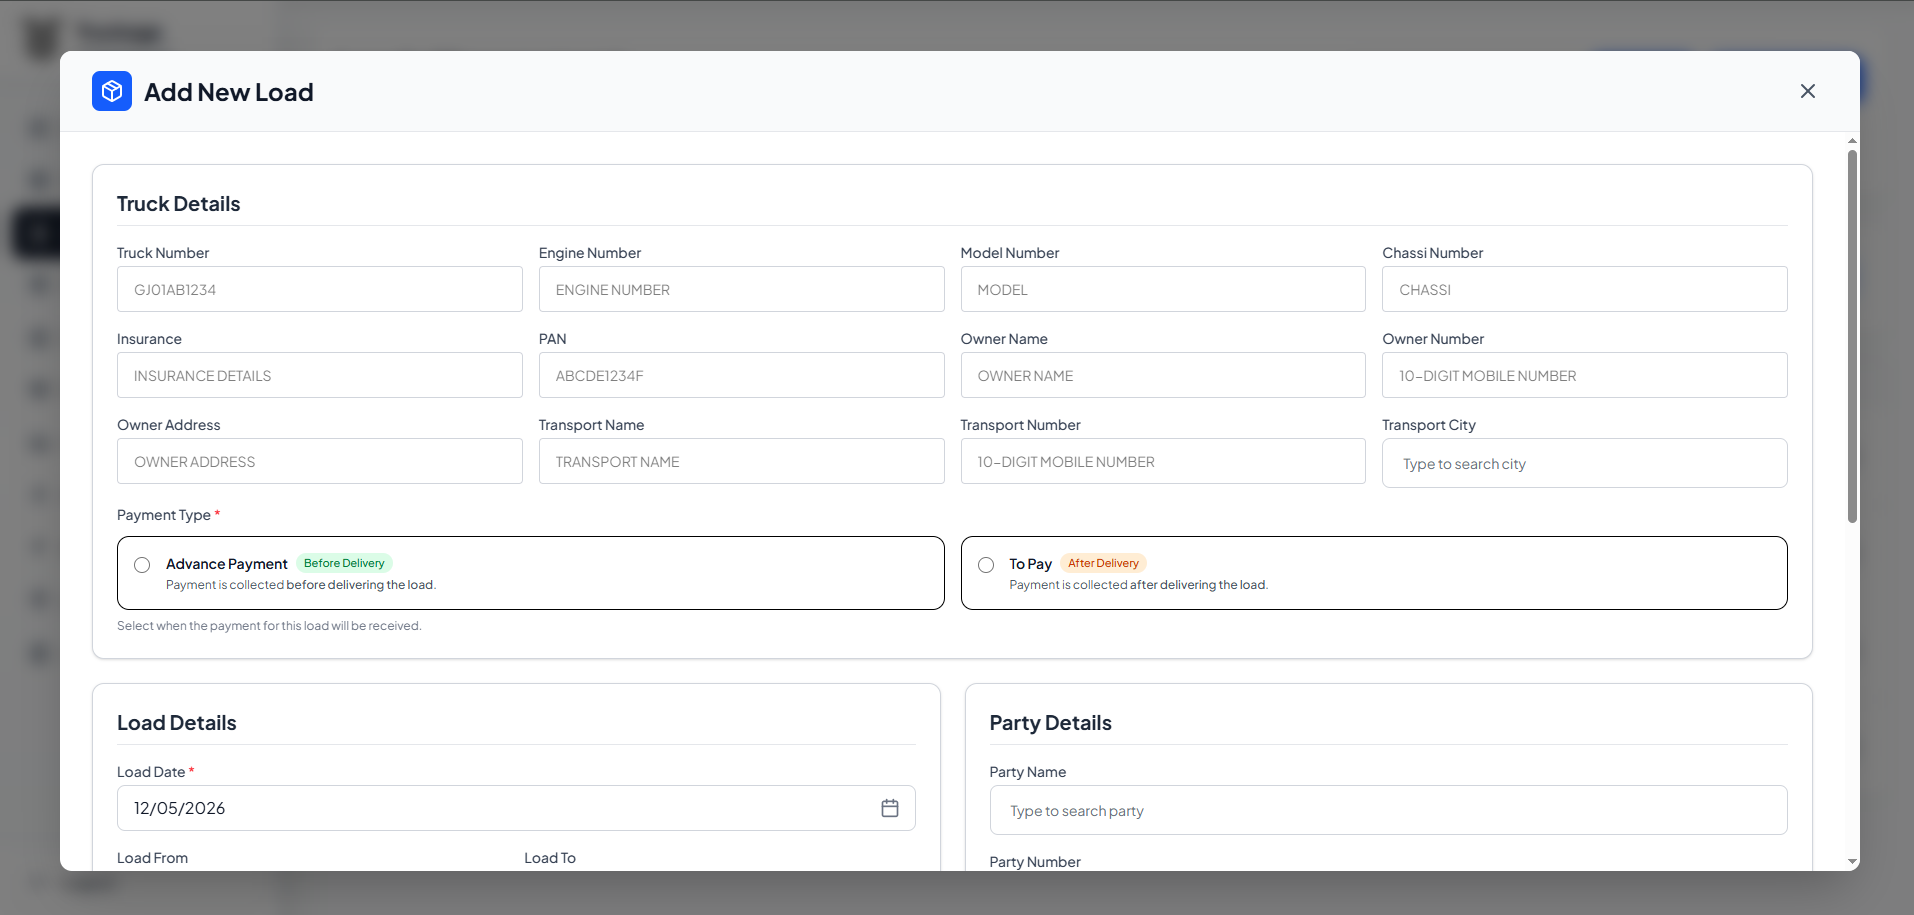The image size is (1914, 915).
Task: Close the Add New Load dialog
Action: pos(1807,91)
